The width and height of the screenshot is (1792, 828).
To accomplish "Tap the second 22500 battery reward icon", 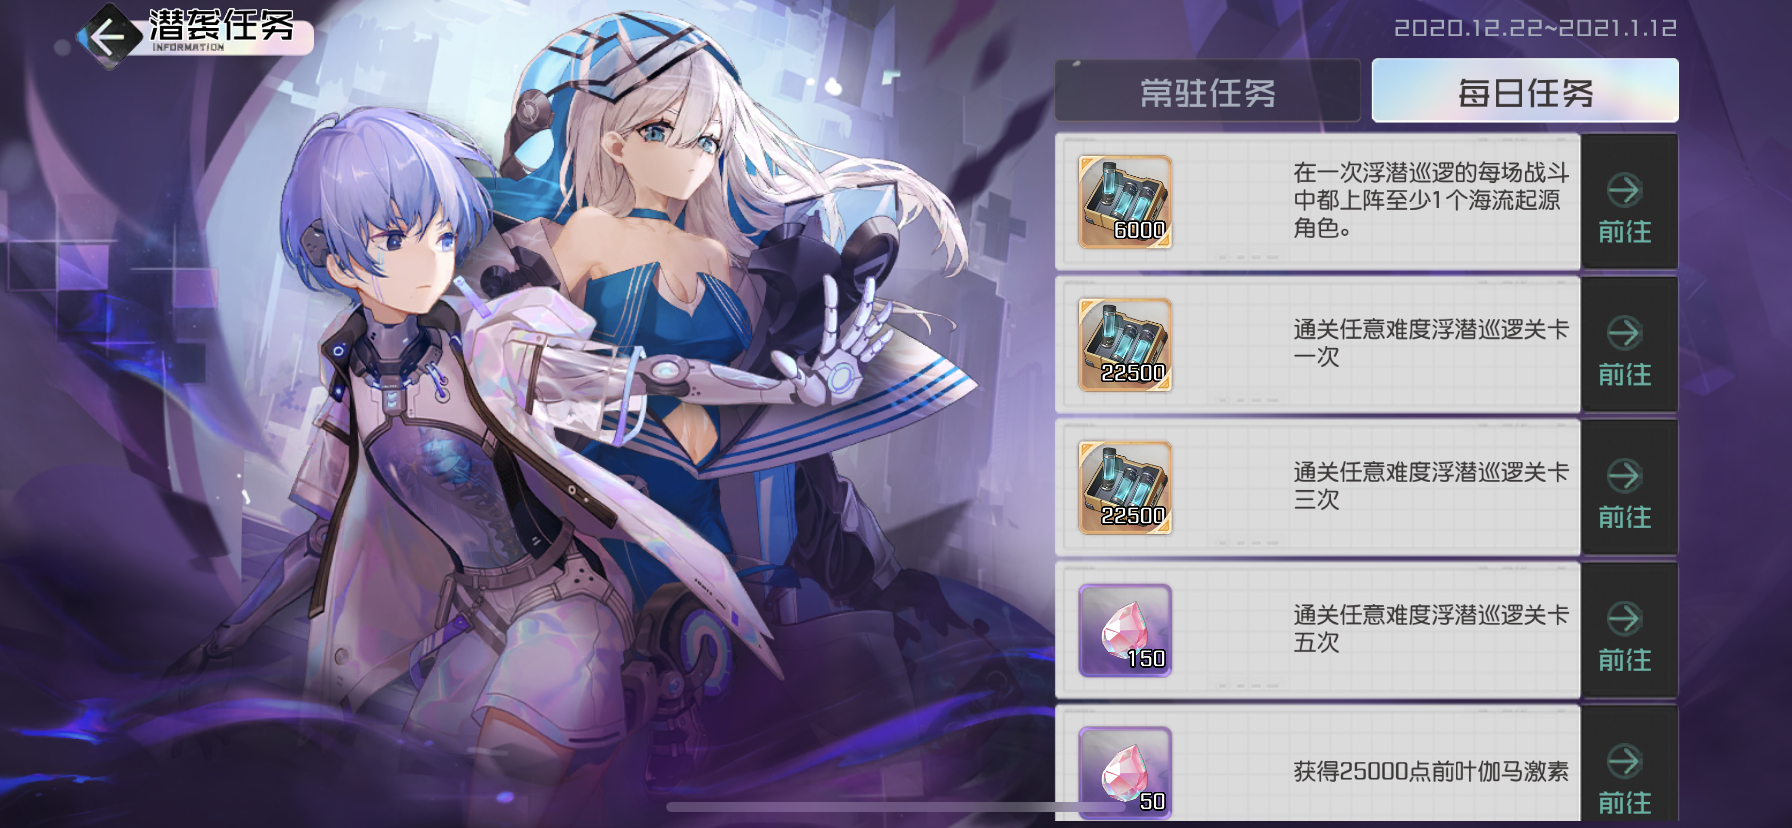I will [1125, 488].
